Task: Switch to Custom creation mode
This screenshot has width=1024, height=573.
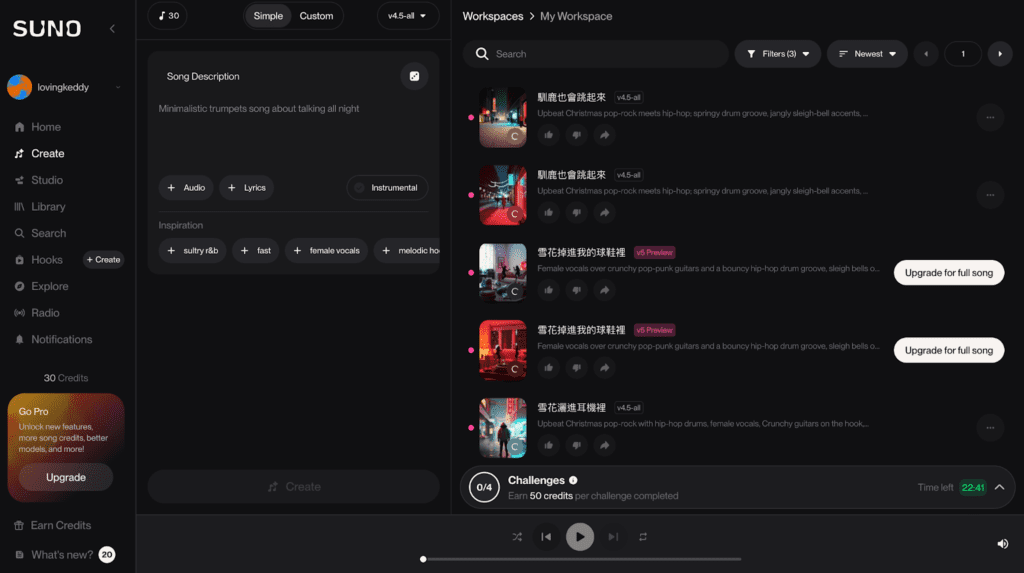Action: [316, 16]
